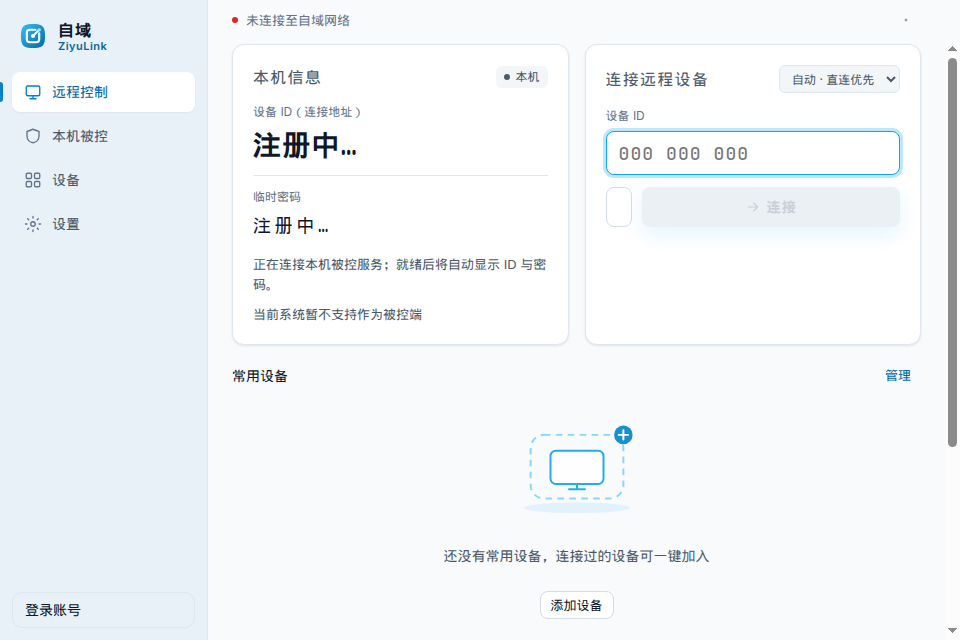Screen dimensions: 960x640
Task: Click the vertical scrollbar thumb
Action: click(952, 252)
